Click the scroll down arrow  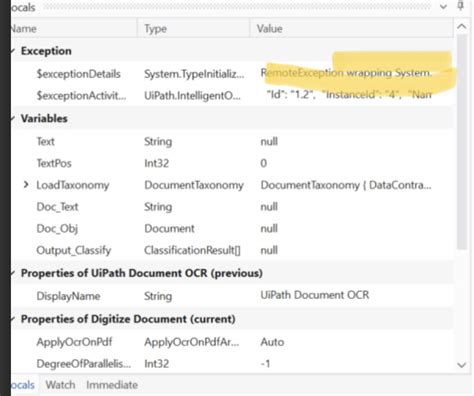point(462,365)
